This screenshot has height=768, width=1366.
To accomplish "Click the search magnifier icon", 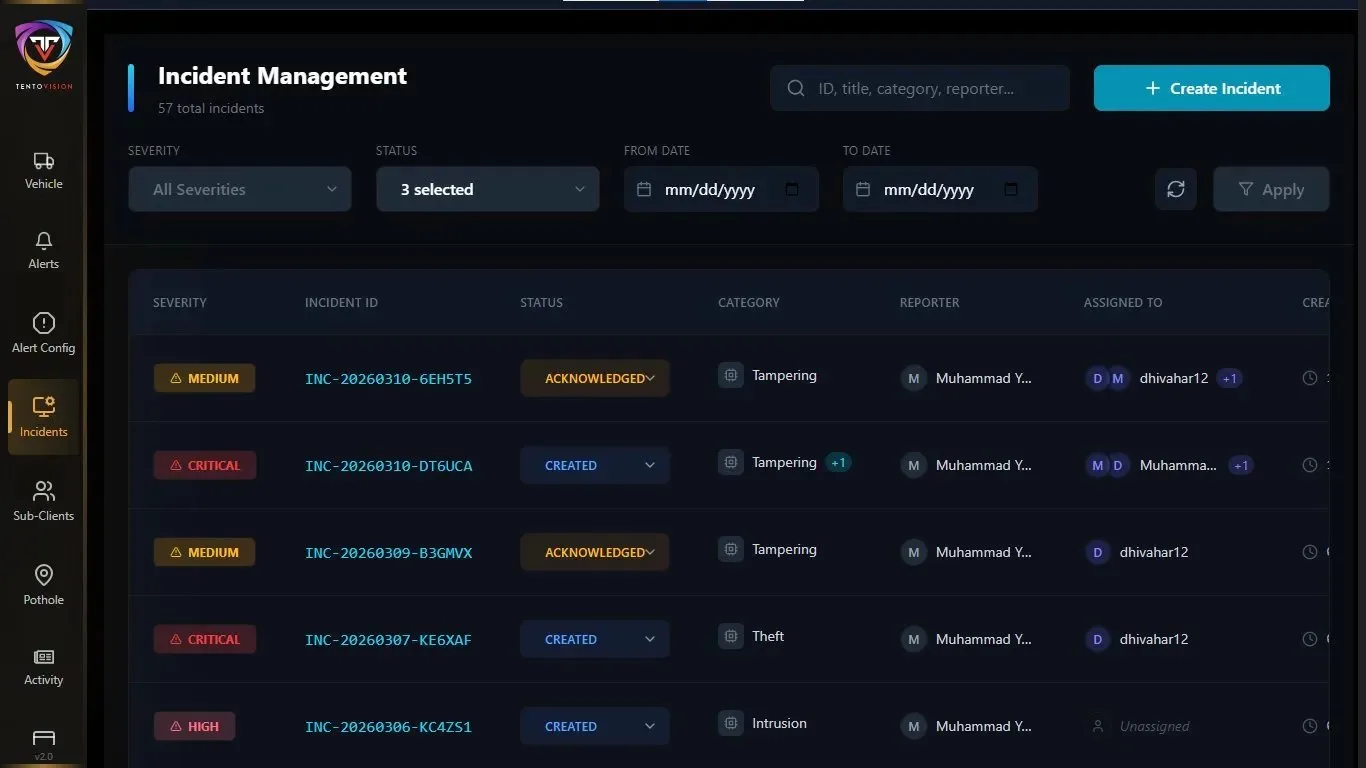I will 796,88.
